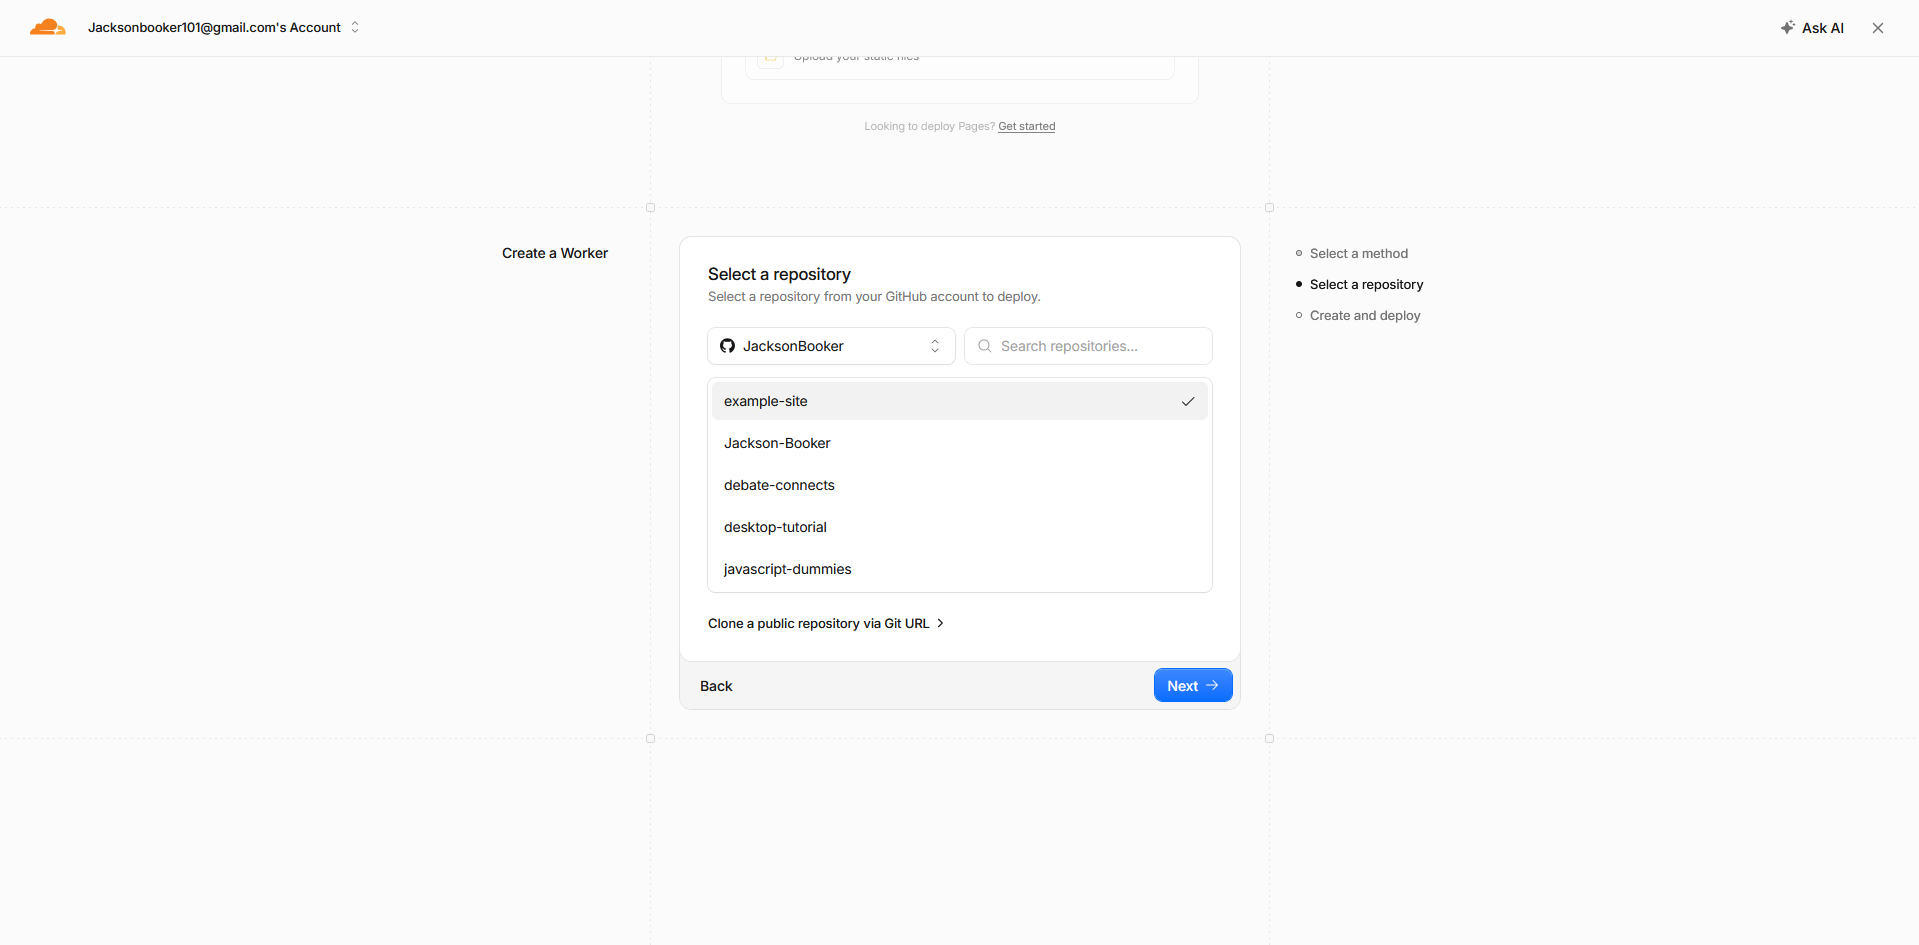This screenshot has height=945, width=1919.
Task: Close the Create a Worker wizard
Action: pos(1878,28)
